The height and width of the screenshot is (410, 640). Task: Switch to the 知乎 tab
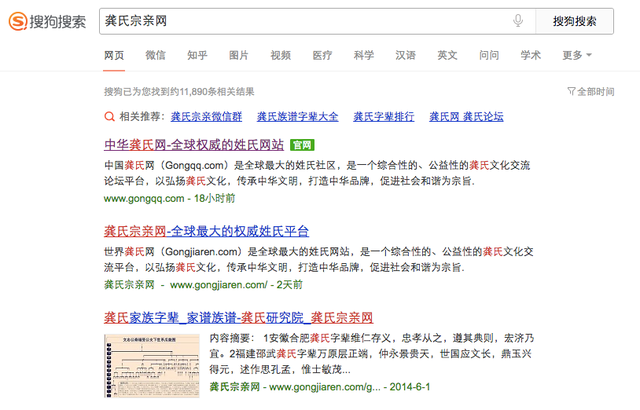point(197,55)
